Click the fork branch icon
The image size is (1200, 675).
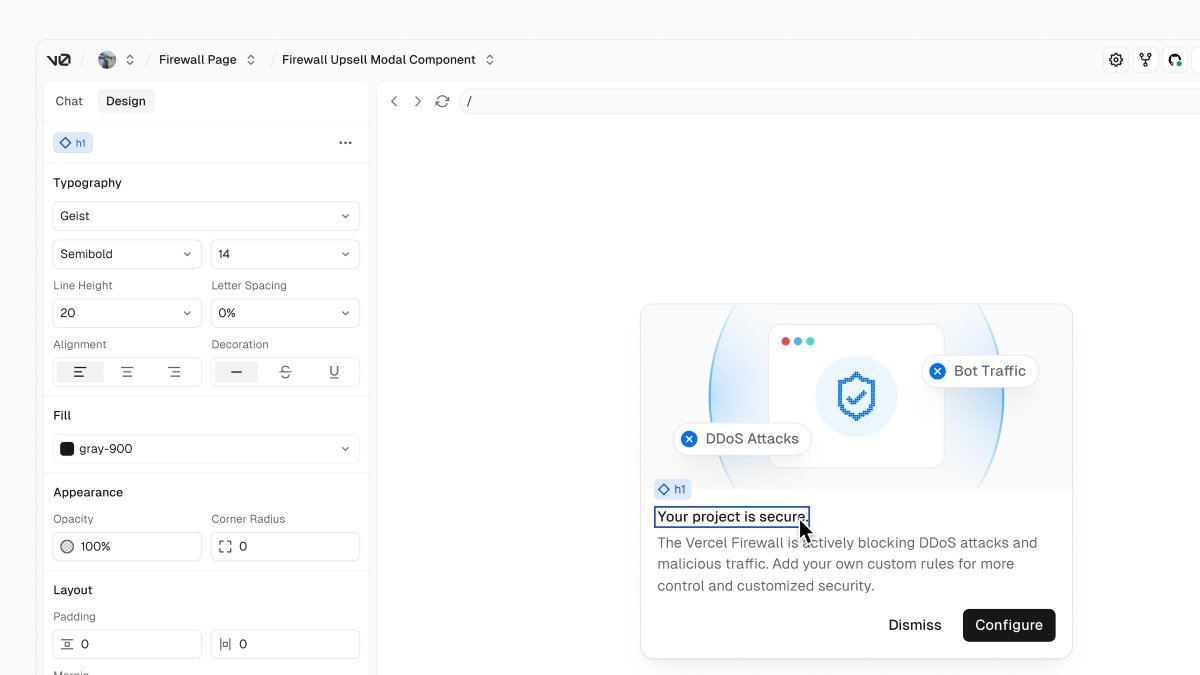click(x=1146, y=60)
